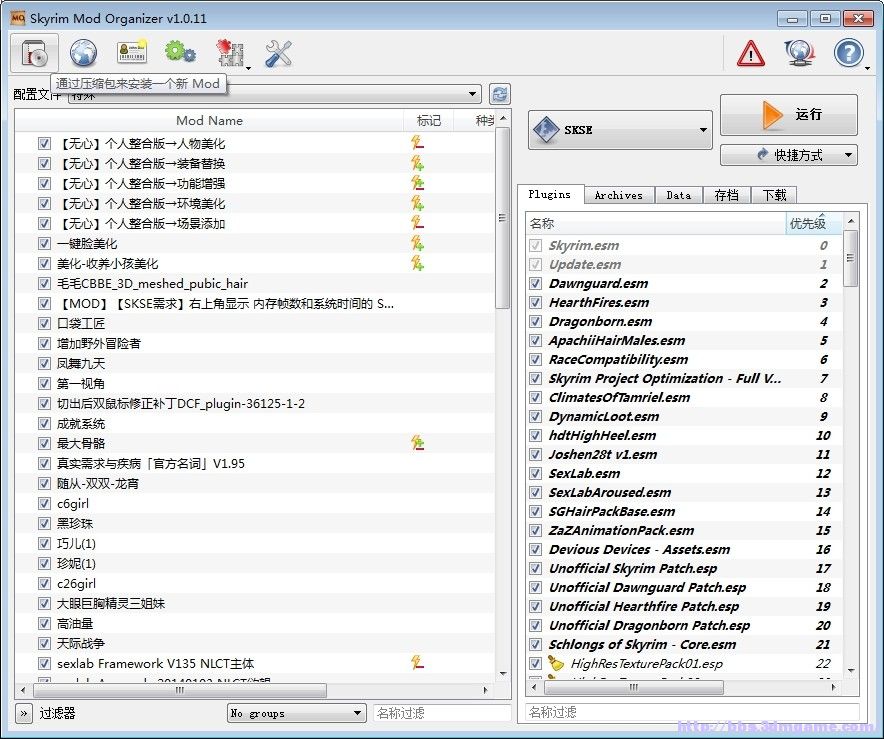The image size is (884, 739).
Task: Click flag icon on 人物美化 row
Action: (x=417, y=143)
